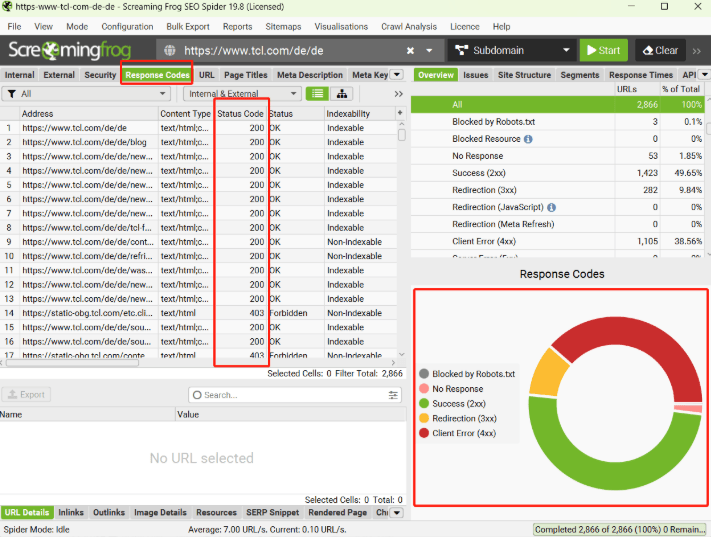Expand the hidden right-panel tabs with double chevron

coord(398,94)
